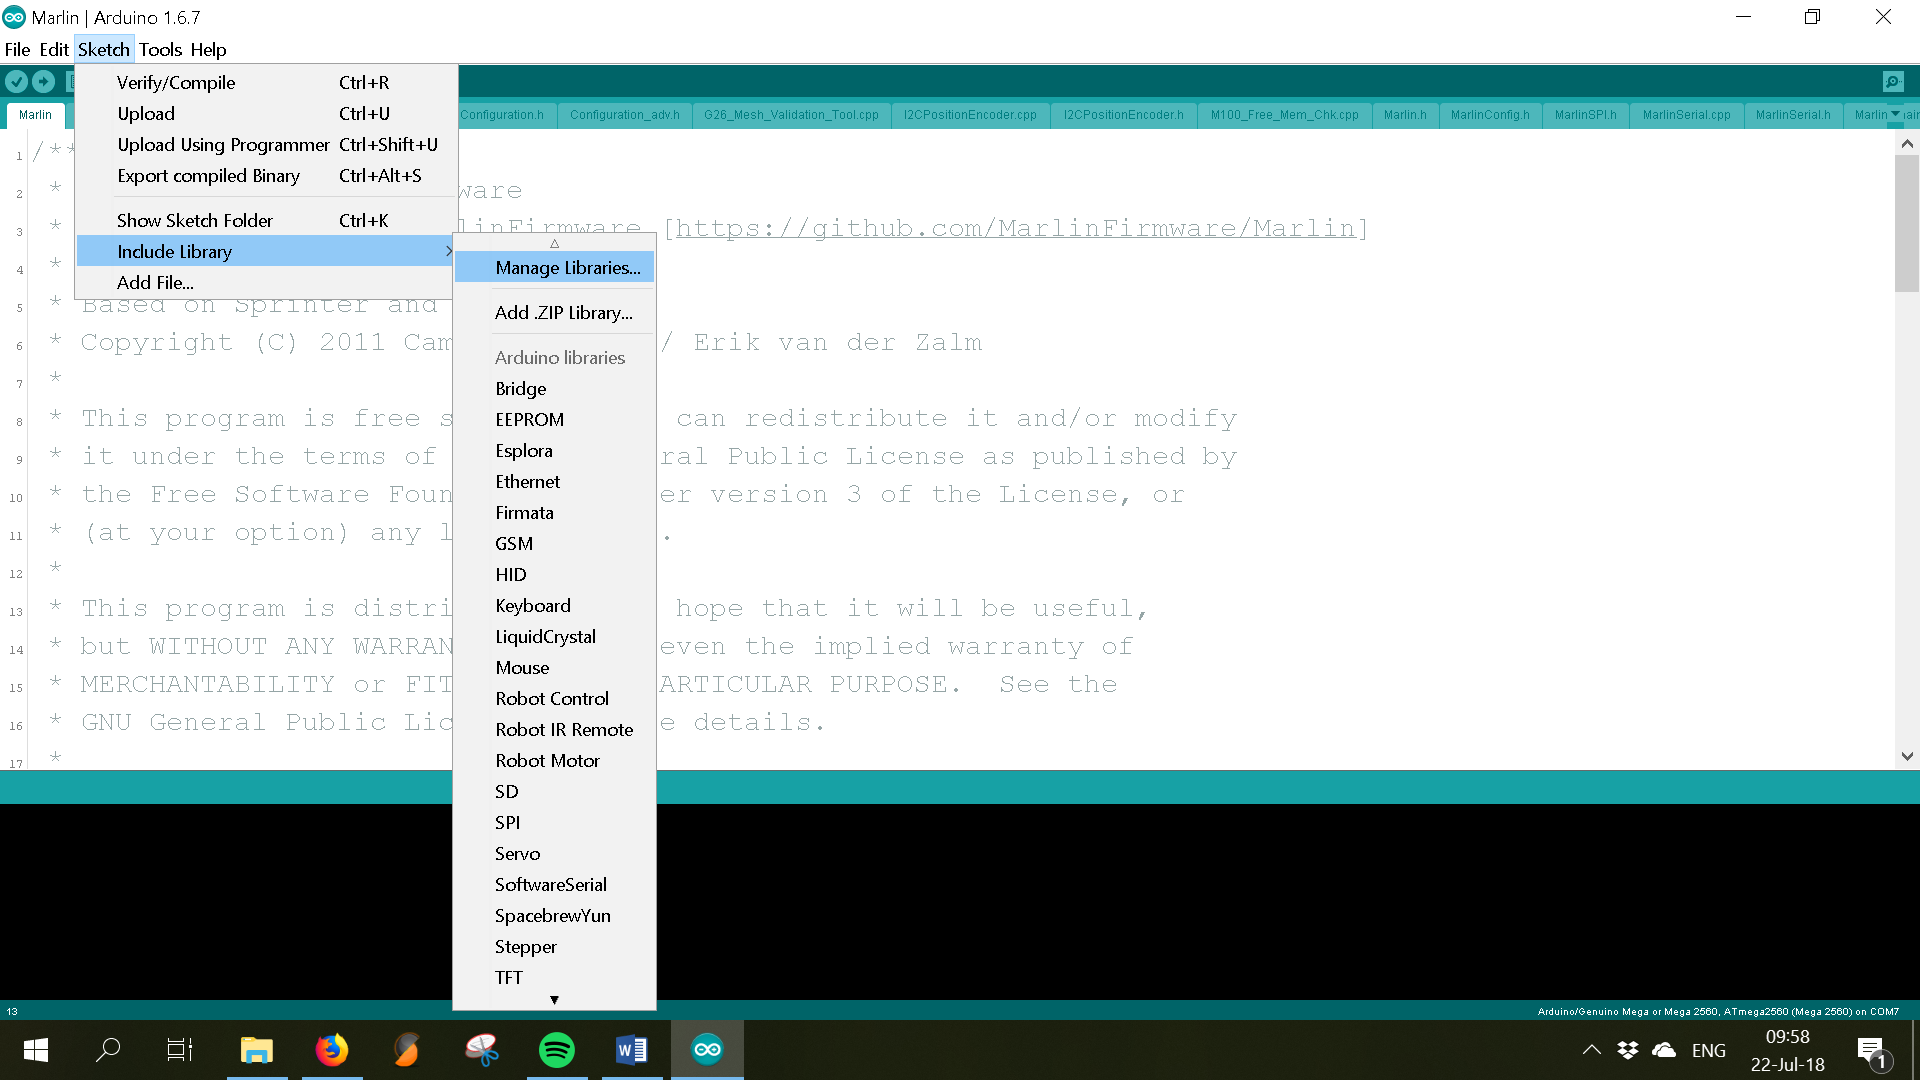This screenshot has width=1920, height=1080.
Task: Include the Esplora library
Action: [555, 451]
